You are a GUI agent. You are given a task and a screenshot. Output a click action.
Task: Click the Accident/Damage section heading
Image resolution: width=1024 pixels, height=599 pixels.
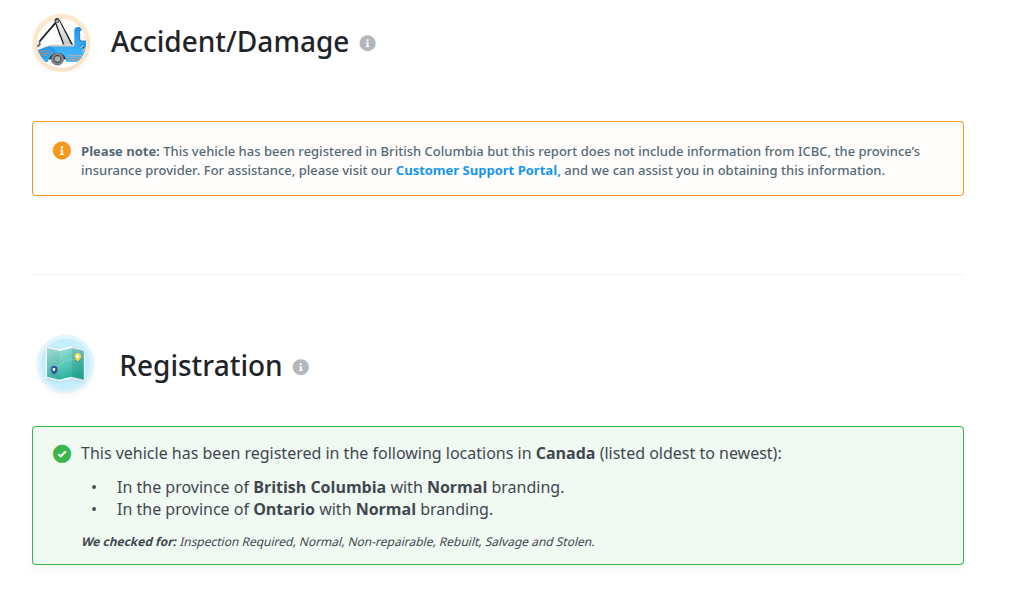(x=229, y=42)
